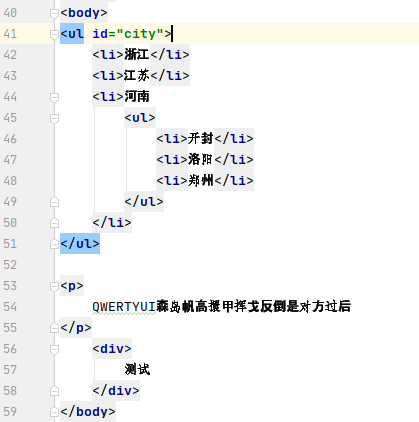Click the text 测试 on line 57

(137, 370)
